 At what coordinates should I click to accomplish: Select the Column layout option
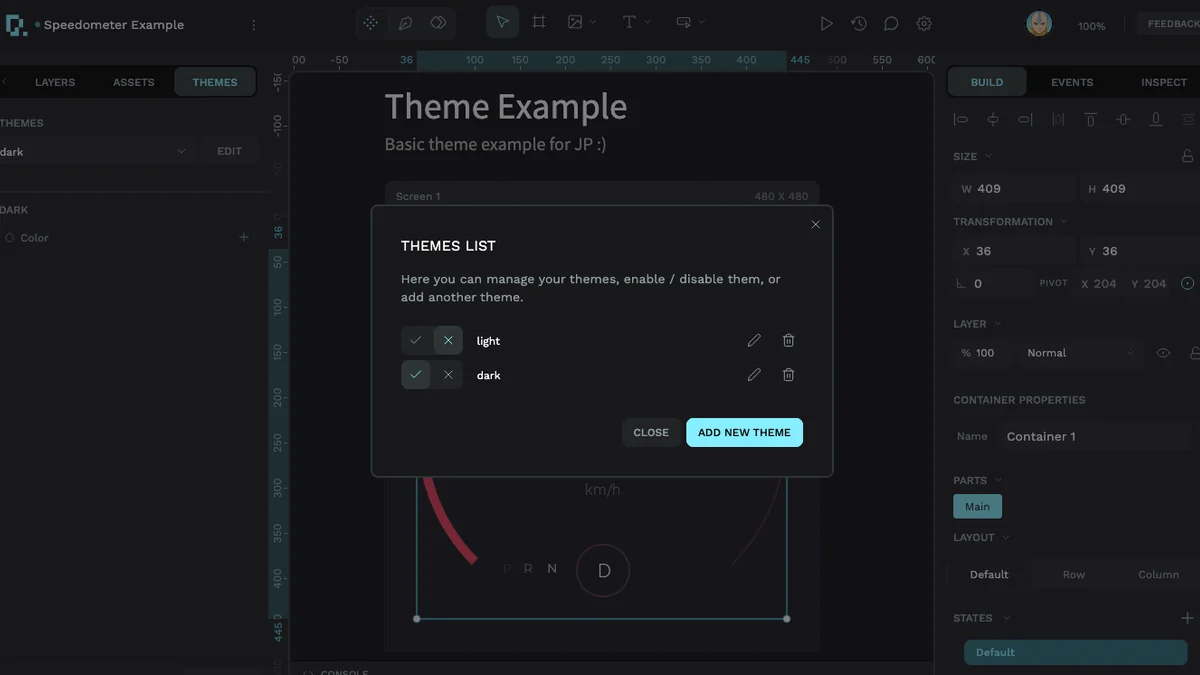(1158, 574)
